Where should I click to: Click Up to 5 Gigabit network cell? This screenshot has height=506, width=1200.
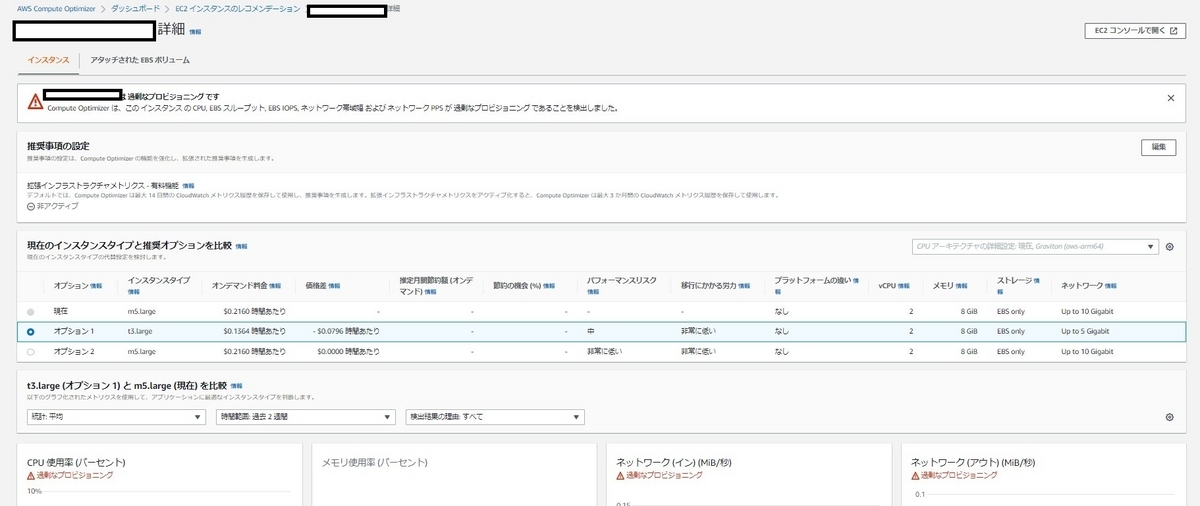[x=1086, y=332]
